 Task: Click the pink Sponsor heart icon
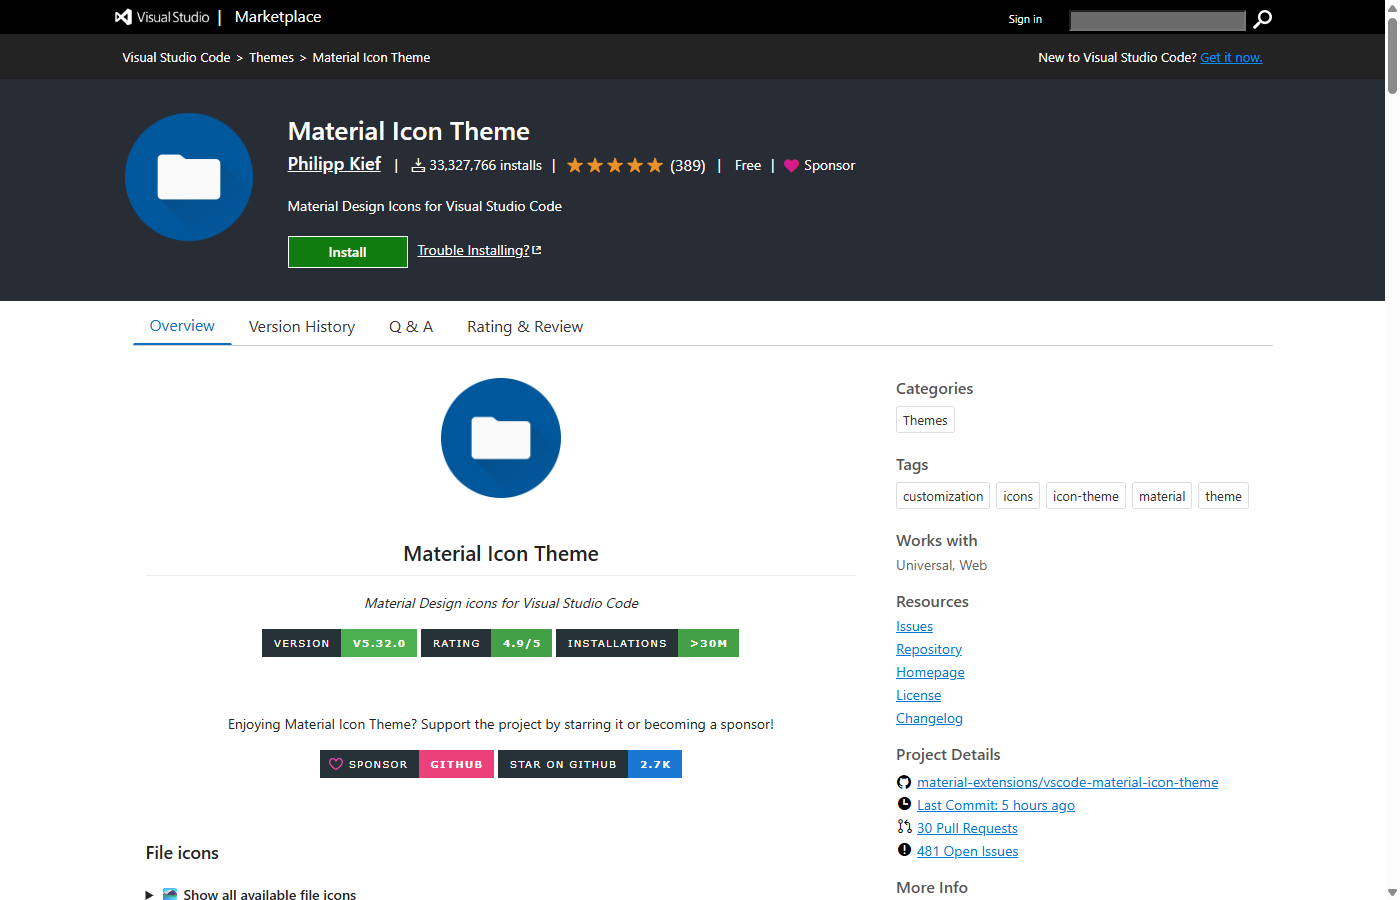[791, 165]
